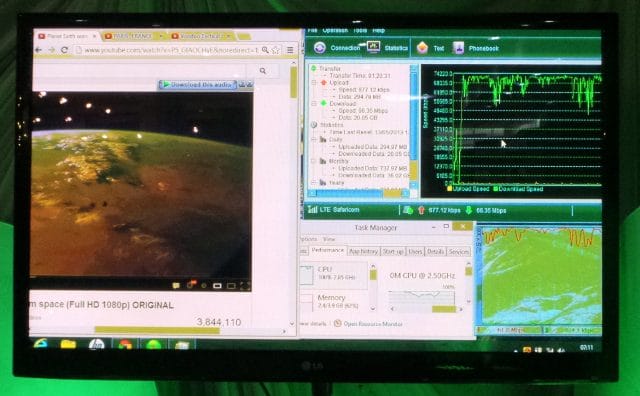The image size is (640, 396).
Task: Open the Text messages section
Action: (430, 48)
